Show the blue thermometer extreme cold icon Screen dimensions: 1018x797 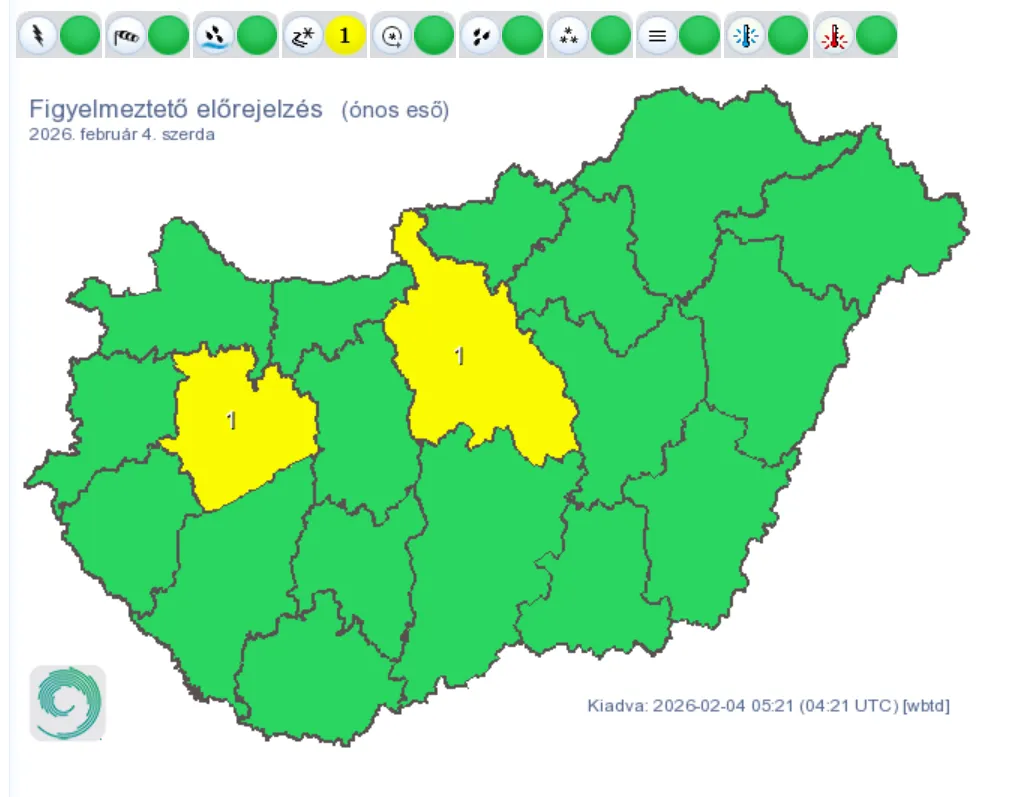click(x=744, y=36)
